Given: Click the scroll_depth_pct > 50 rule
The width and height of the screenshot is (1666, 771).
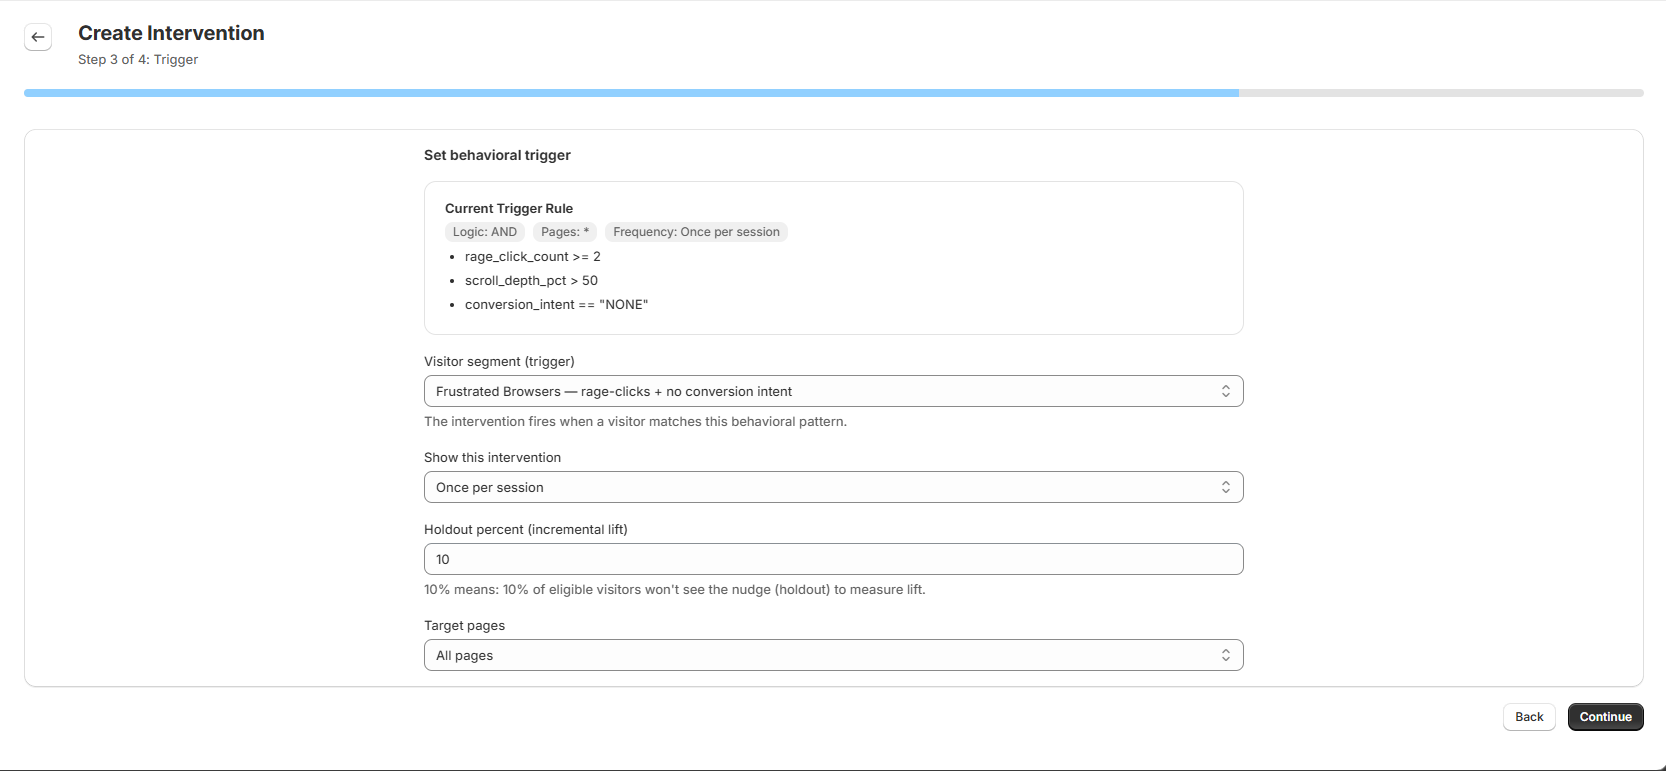Looking at the screenshot, I should click(x=531, y=281).
